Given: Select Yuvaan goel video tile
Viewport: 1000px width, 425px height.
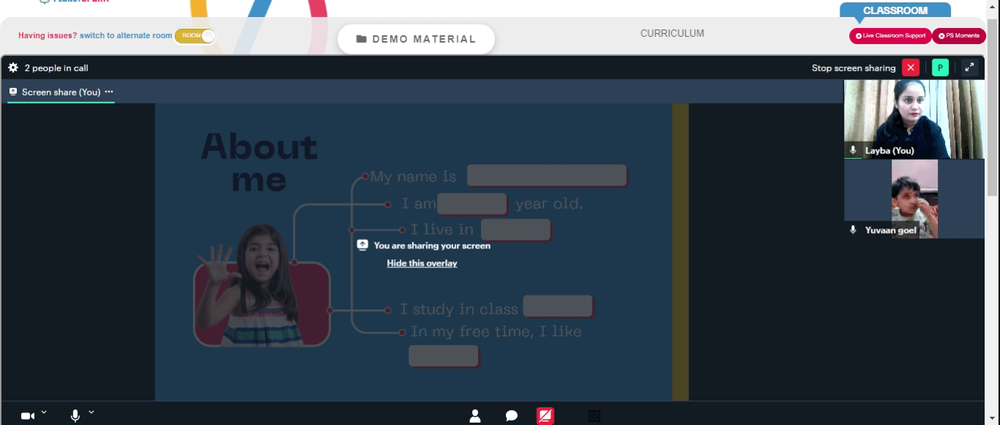Looking at the screenshot, I should click(x=914, y=199).
